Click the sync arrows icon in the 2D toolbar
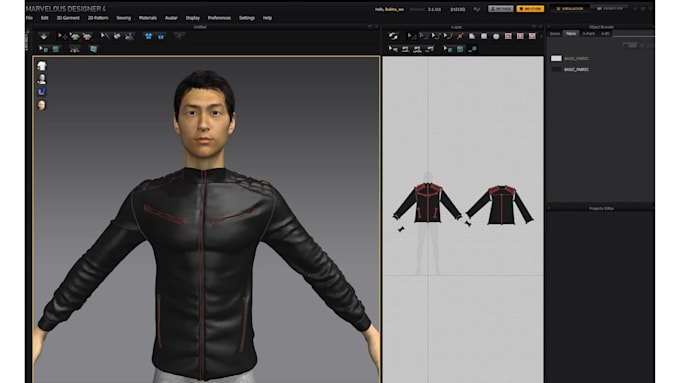680x383 pixels. click(x=393, y=36)
